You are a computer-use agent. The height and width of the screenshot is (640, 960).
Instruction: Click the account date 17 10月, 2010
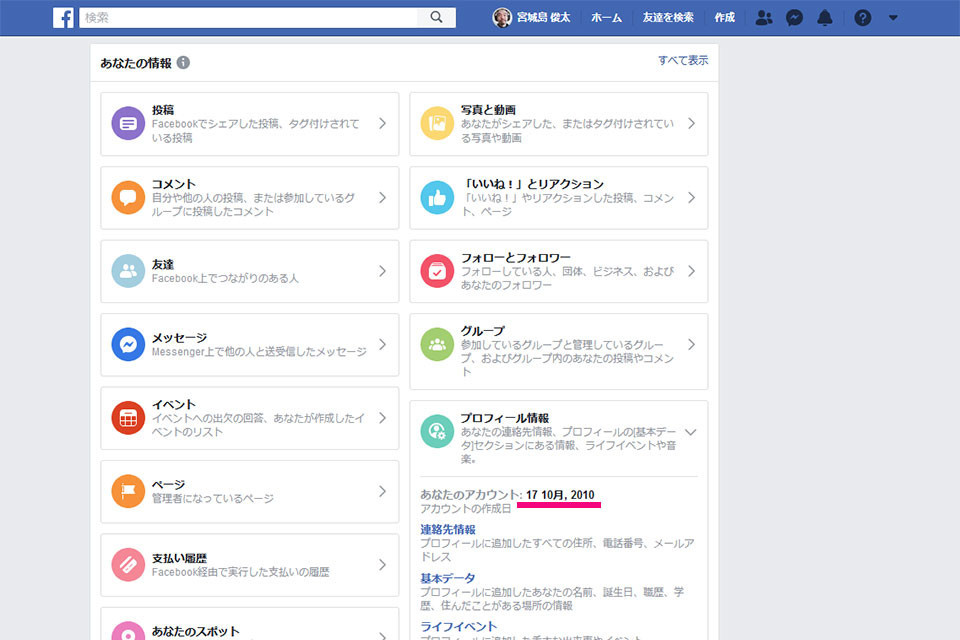tap(560, 495)
